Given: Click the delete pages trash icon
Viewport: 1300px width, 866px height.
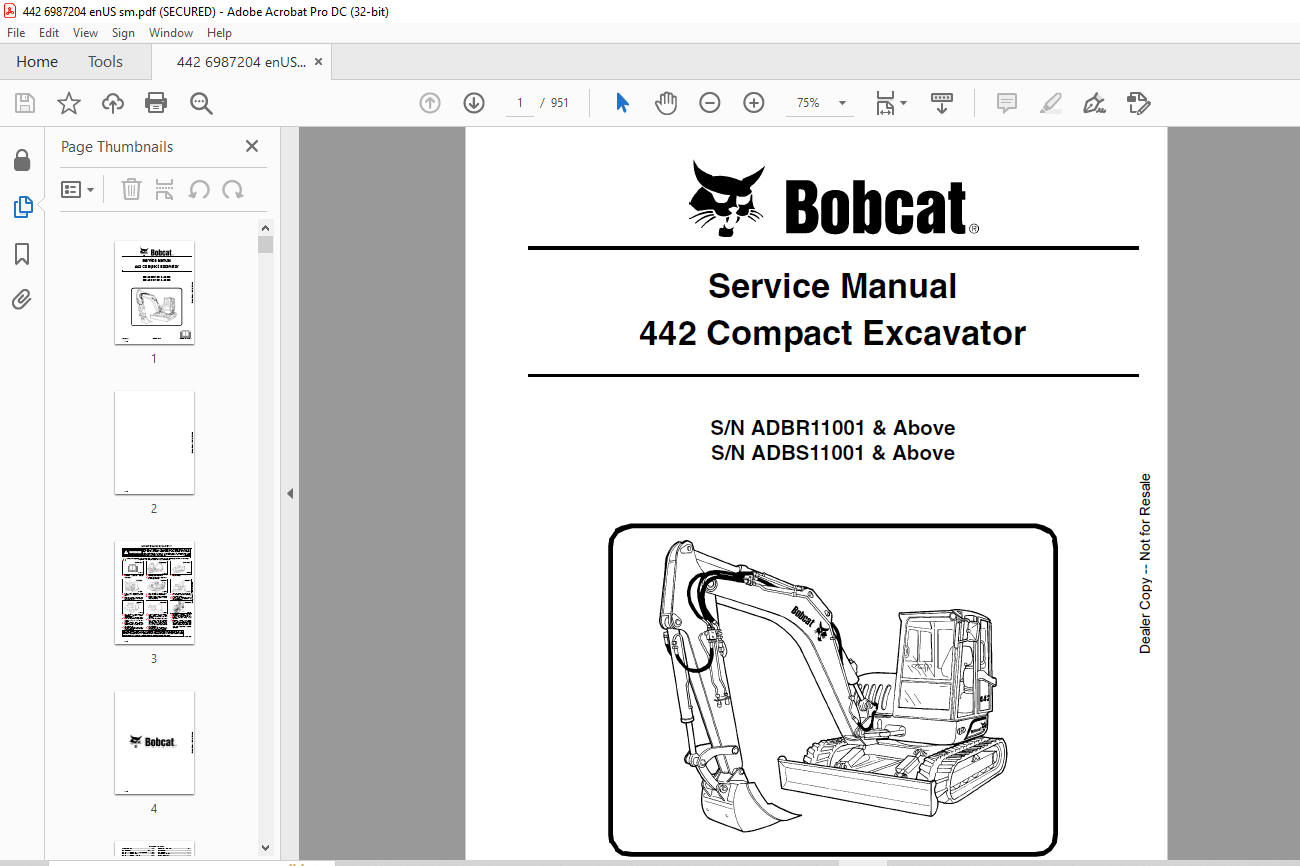Looking at the screenshot, I should (131, 189).
